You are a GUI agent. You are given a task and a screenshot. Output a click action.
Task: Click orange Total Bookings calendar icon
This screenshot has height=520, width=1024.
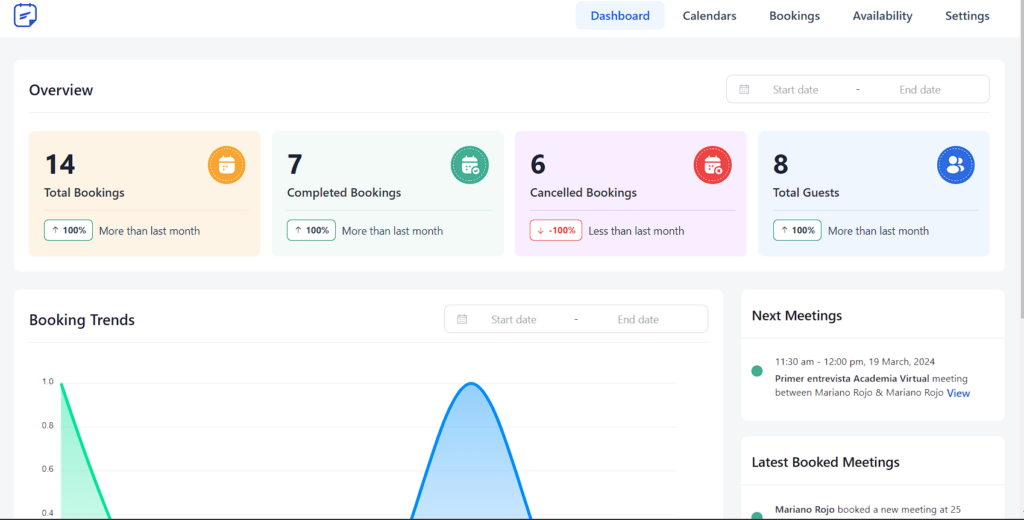(x=227, y=165)
